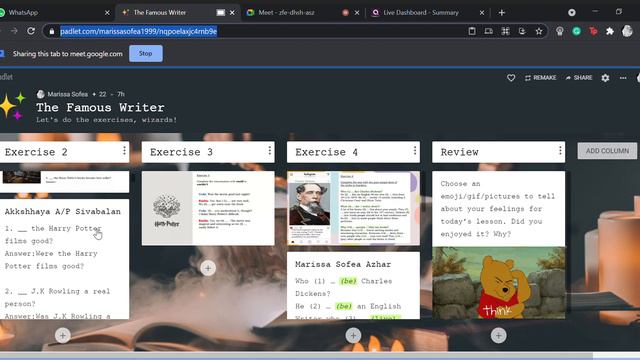The height and width of the screenshot is (360, 640).
Task: Click the REMAKE button
Action: [x=540, y=78]
